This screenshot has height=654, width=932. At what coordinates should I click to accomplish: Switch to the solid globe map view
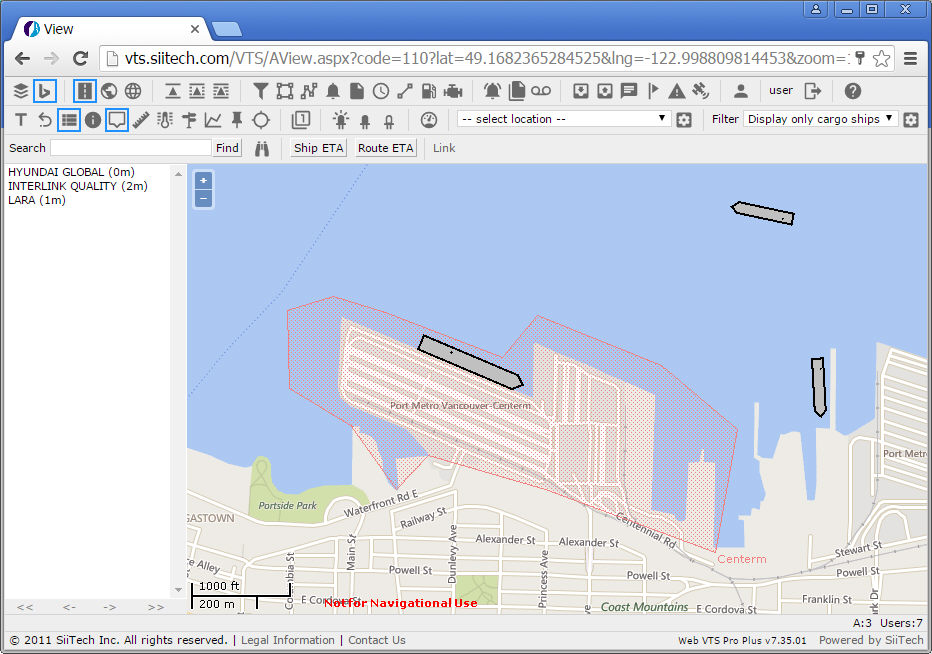(109, 91)
